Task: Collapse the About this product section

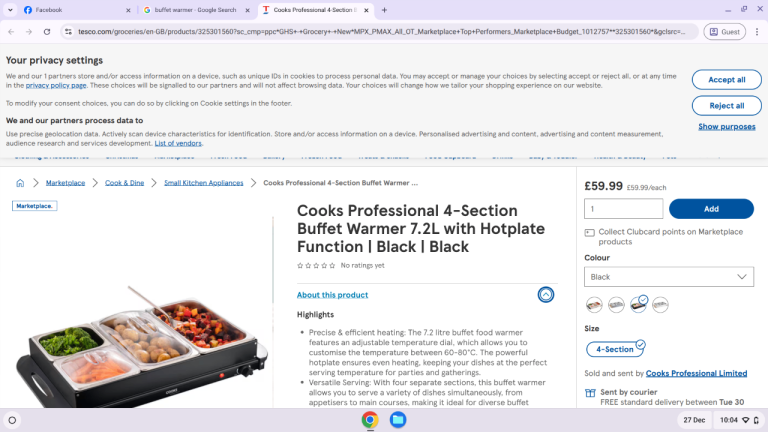Action: (546, 294)
